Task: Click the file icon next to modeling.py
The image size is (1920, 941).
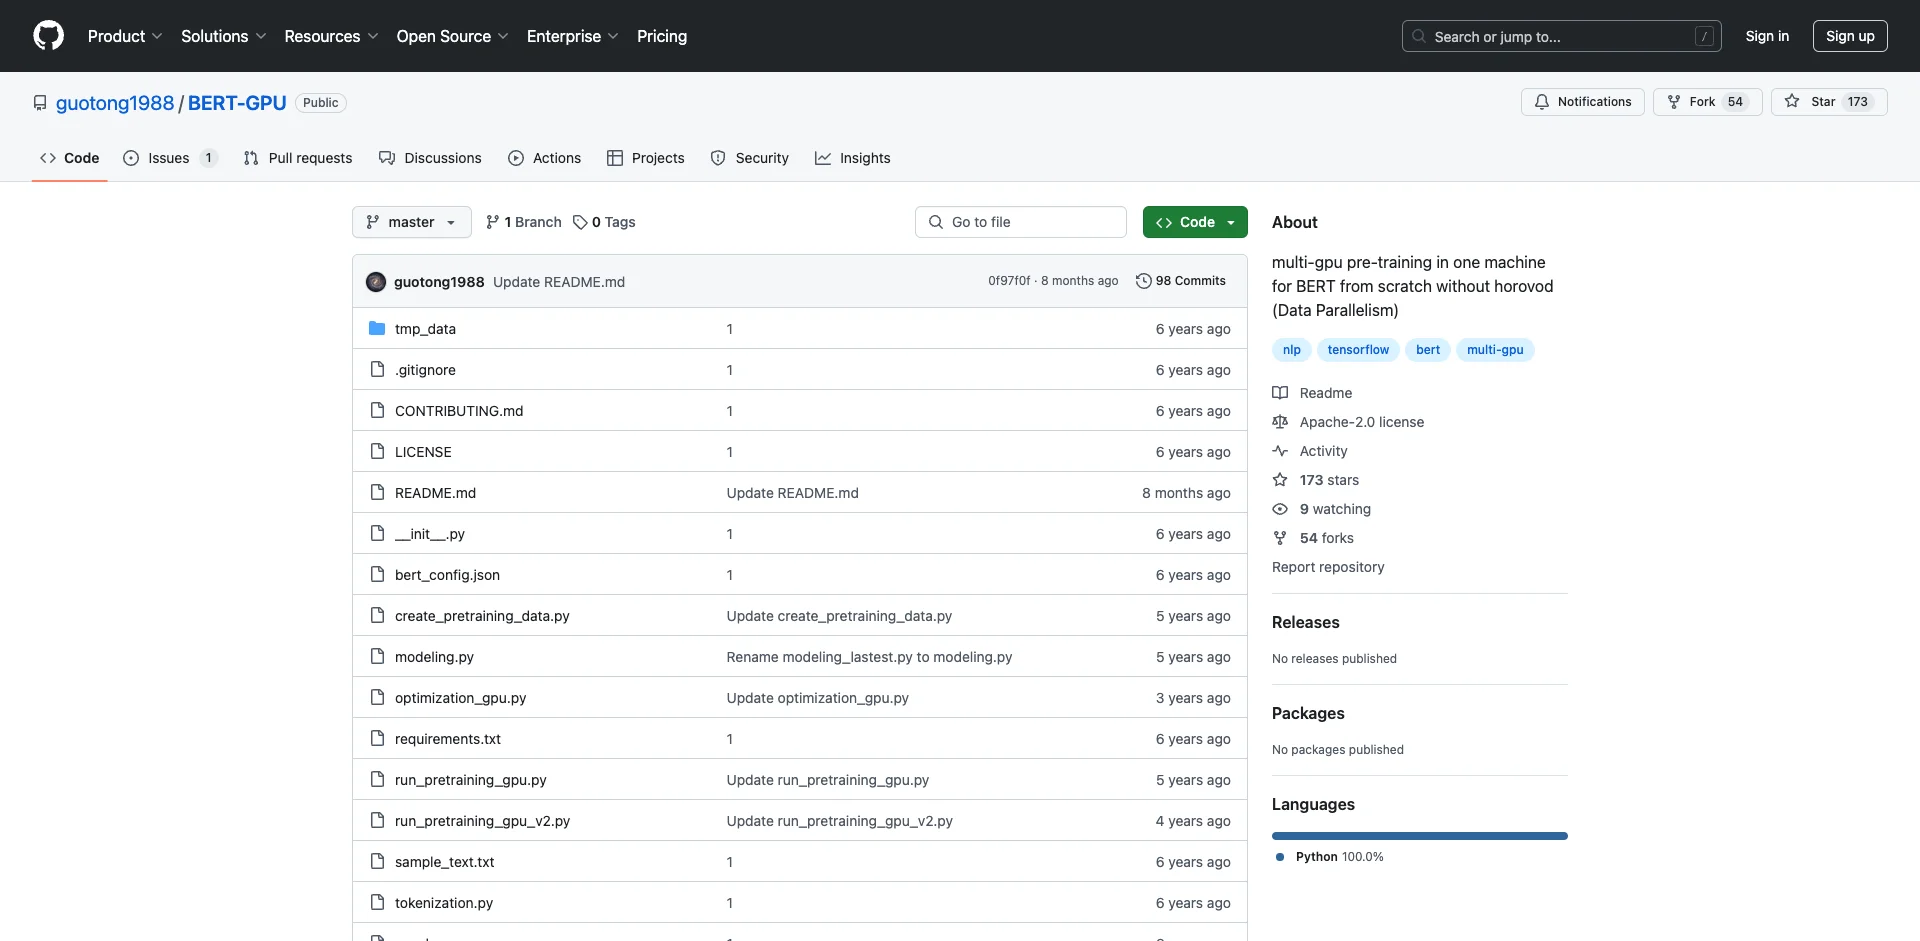Action: click(x=377, y=656)
